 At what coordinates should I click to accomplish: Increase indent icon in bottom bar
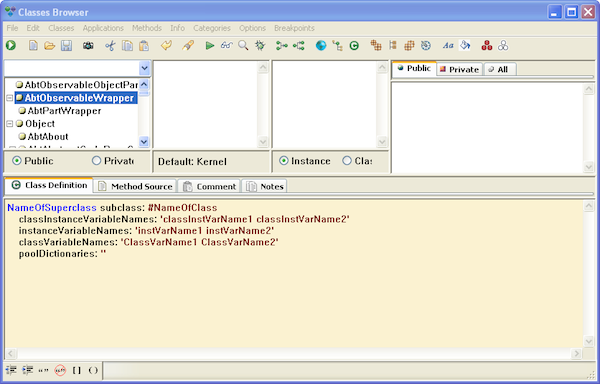pyautogui.click(x=27, y=370)
